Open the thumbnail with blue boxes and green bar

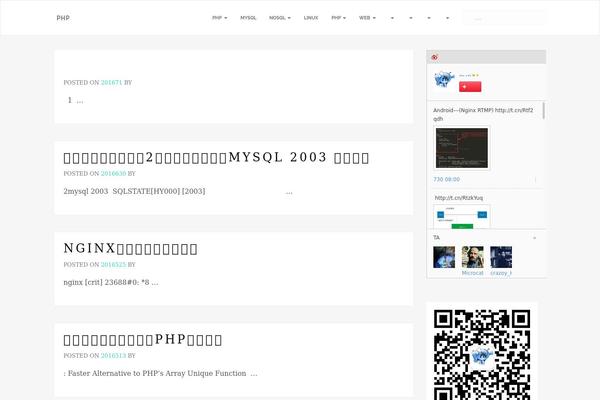coord(462,217)
